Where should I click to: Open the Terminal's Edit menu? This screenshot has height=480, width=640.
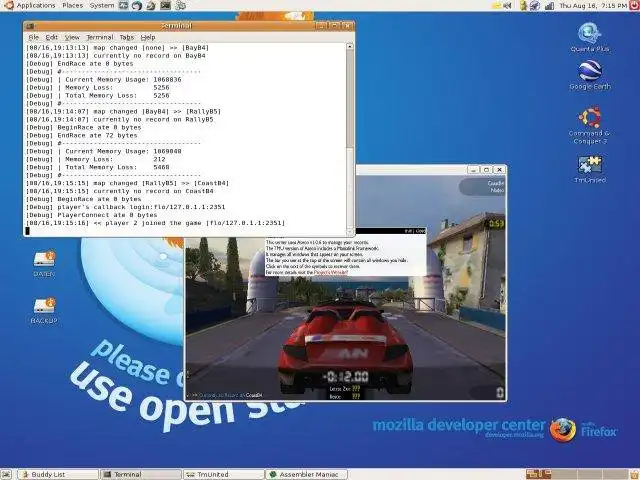coord(51,37)
